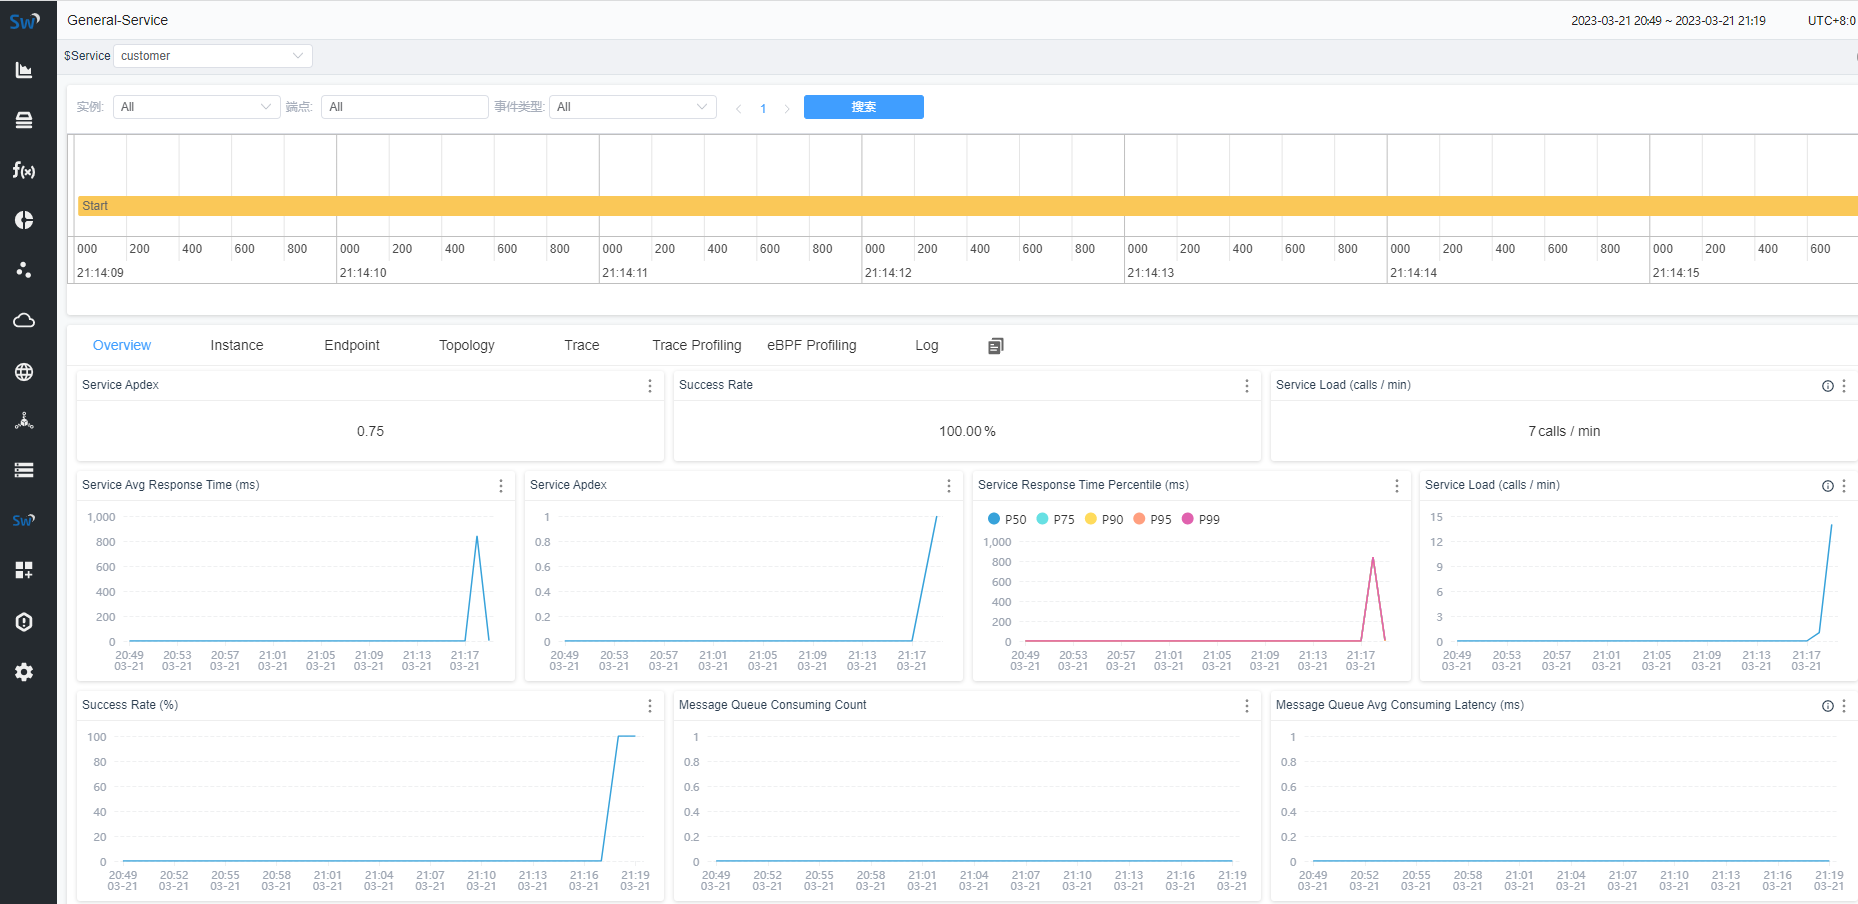This screenshot has width=1858, height=904.
Task: Click the yellow Start event bar in timeline
Action: (x=968, y=206)
